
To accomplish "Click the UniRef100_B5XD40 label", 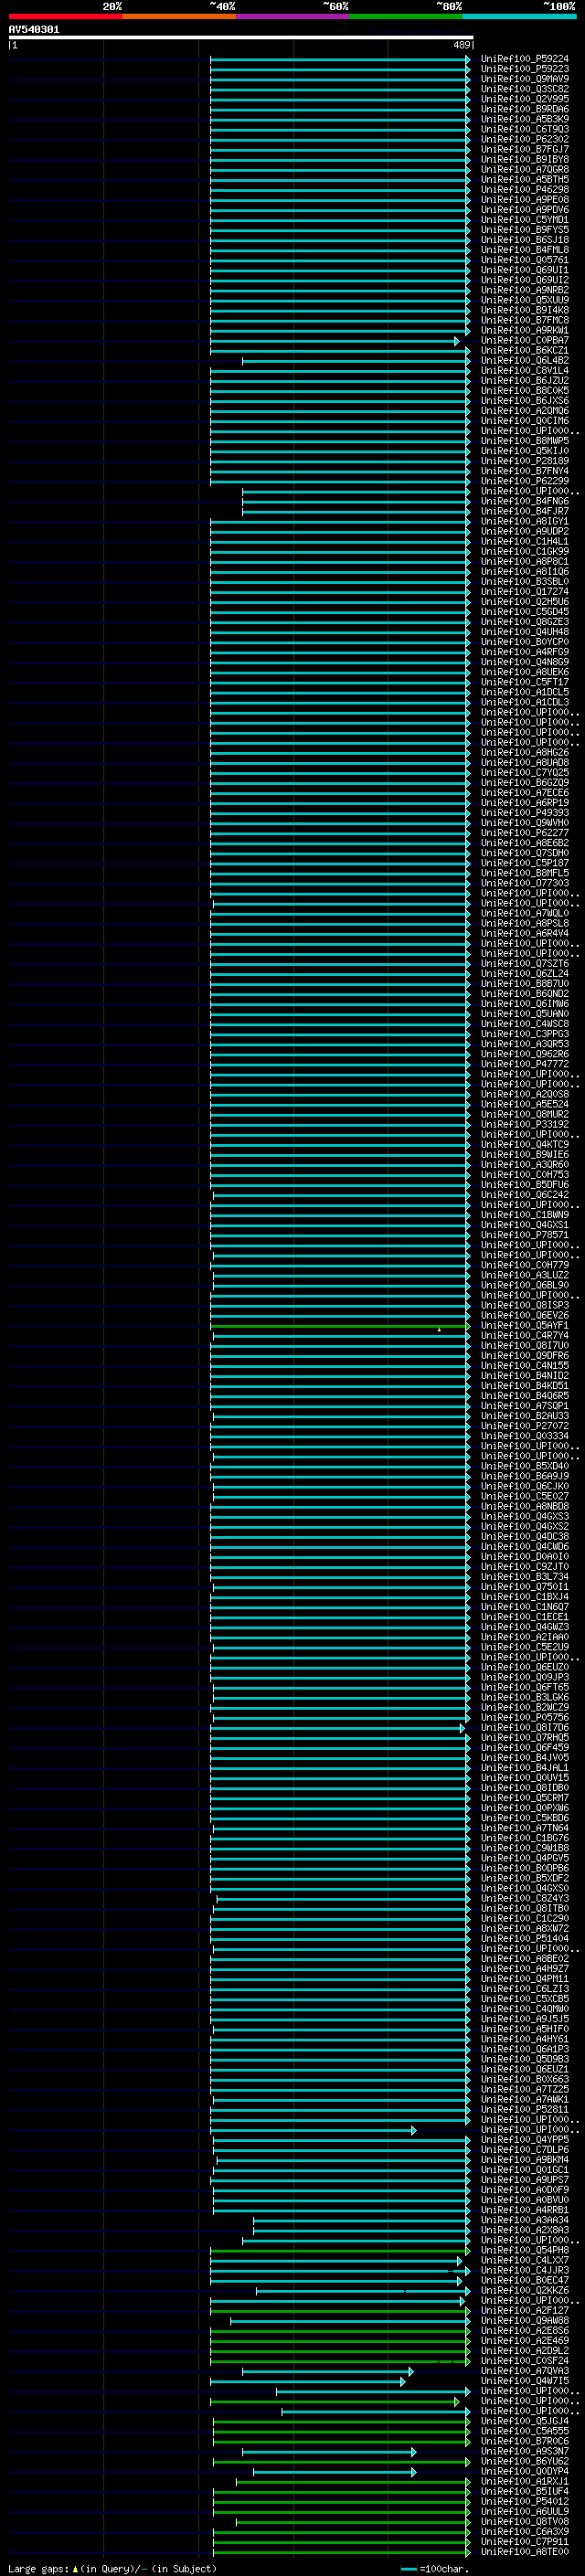I will [524, 1466].
